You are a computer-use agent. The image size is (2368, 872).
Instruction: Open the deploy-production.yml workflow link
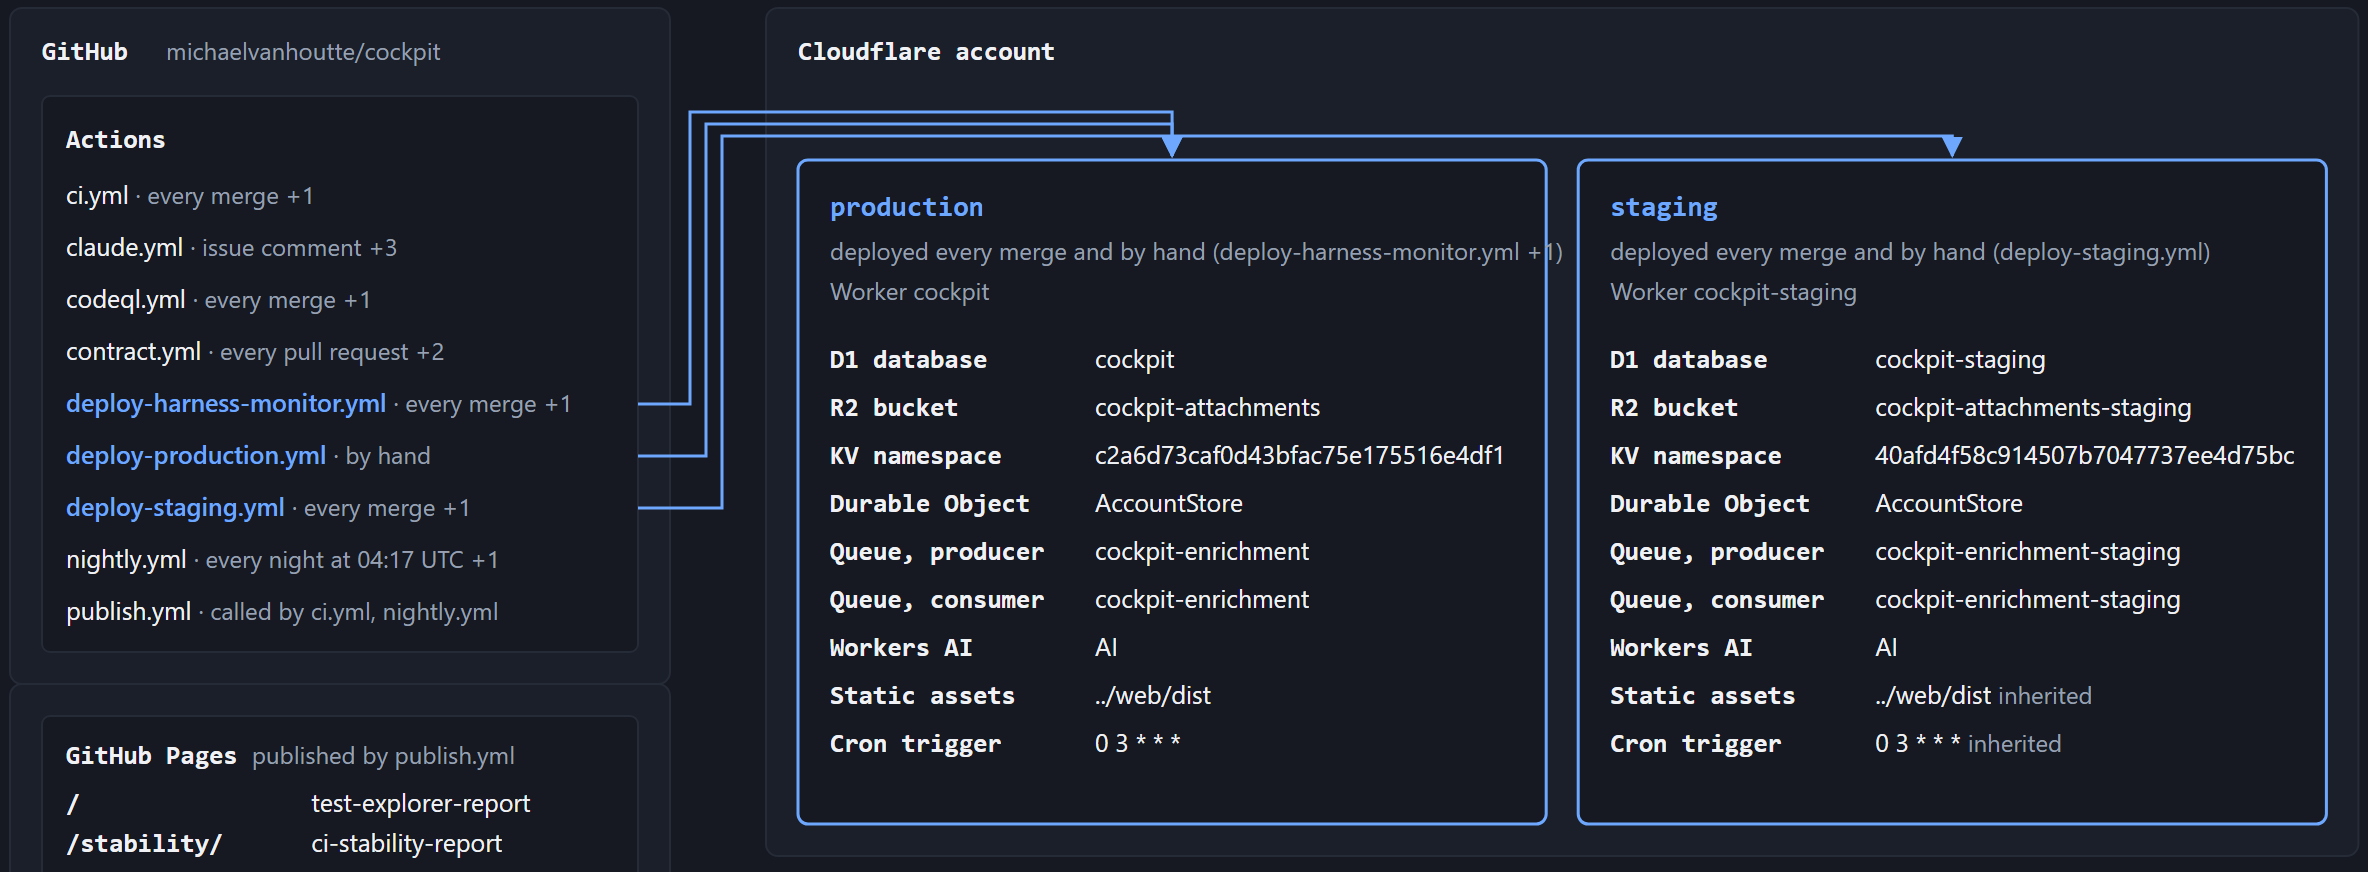point(196,456)
